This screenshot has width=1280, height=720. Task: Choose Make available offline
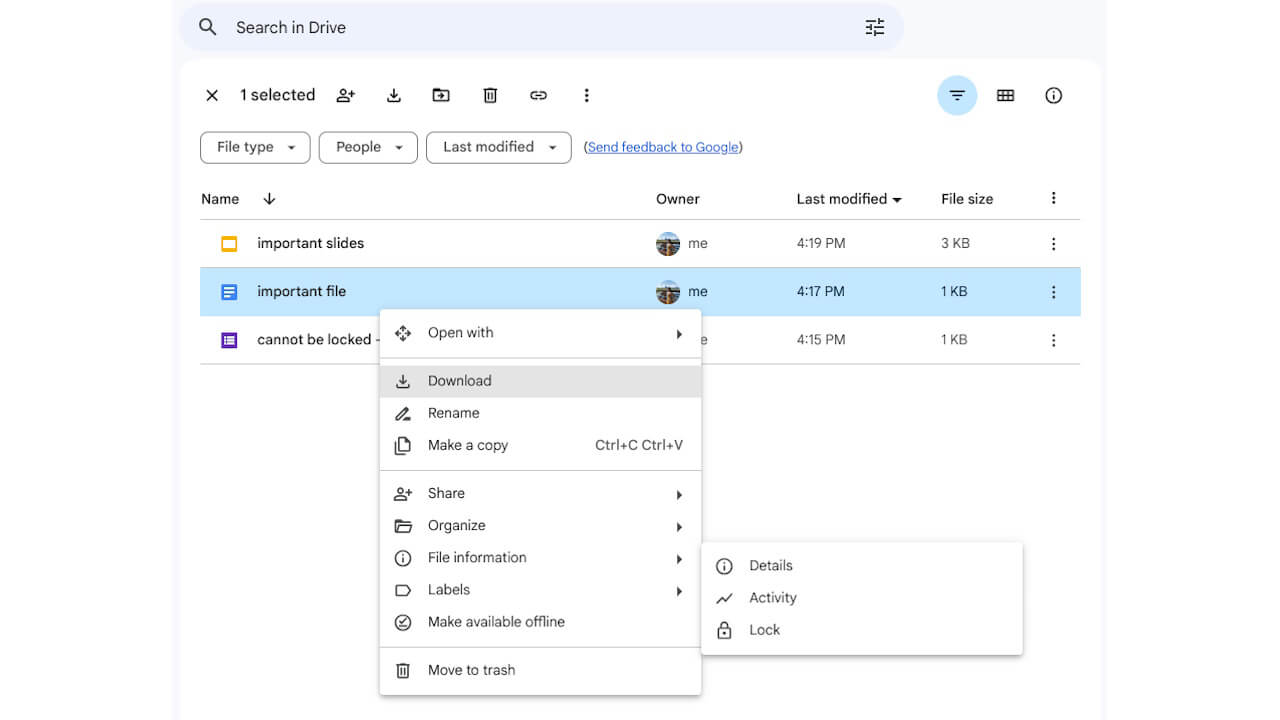(496, 621)
